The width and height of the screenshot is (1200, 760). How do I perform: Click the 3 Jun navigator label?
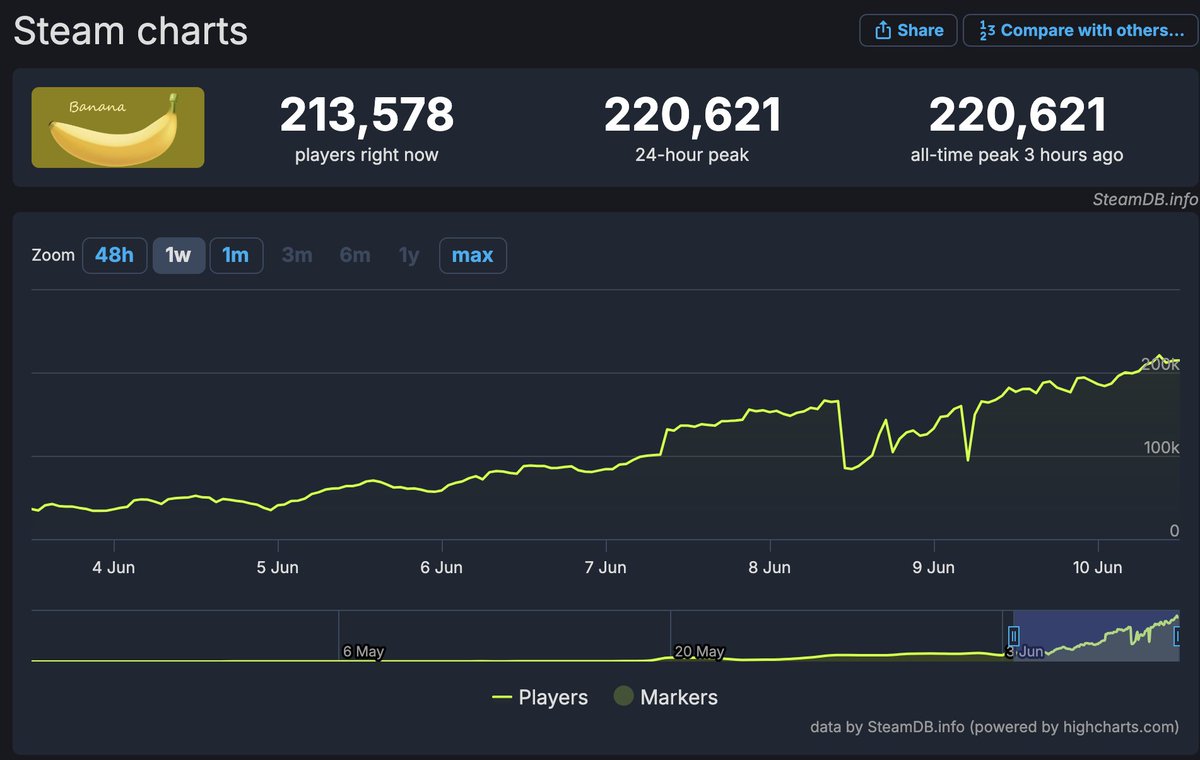click(1024, 651)
